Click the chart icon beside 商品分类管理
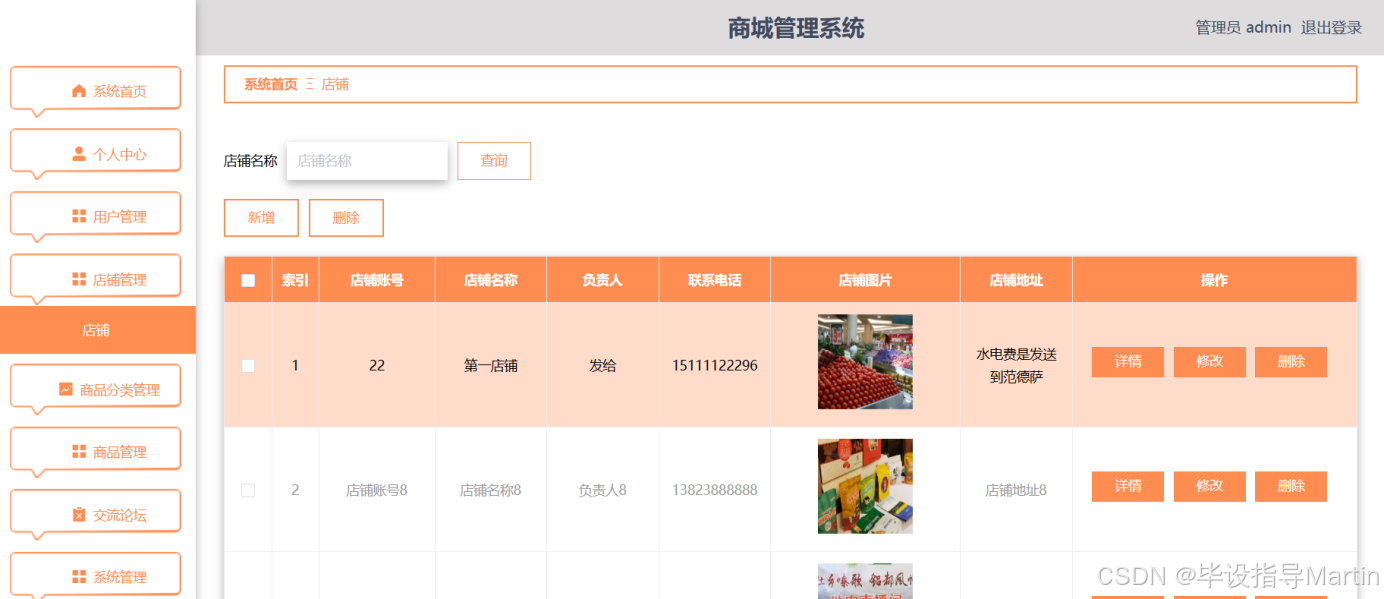The width and height of the screenshot is (1384, 599). pyautogui.click(x=66, y=389)
